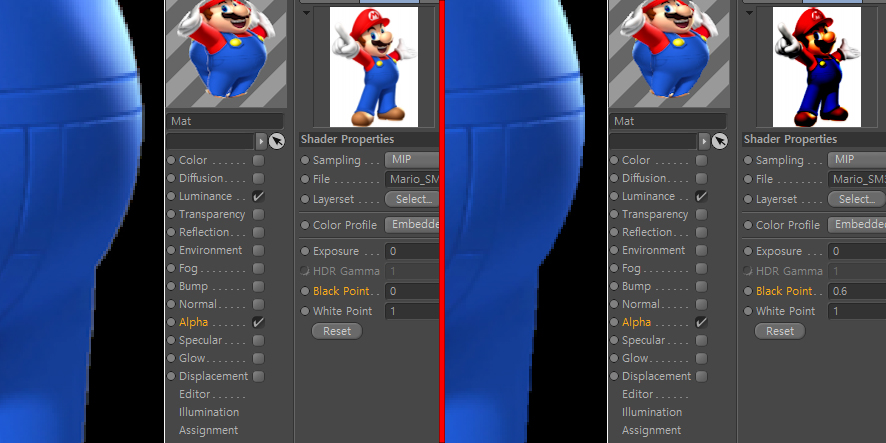Open the Sampling MIP dropdown in the Black Point 0 panel
This screenshot has width=886, height=443.
tap(412, 160)
